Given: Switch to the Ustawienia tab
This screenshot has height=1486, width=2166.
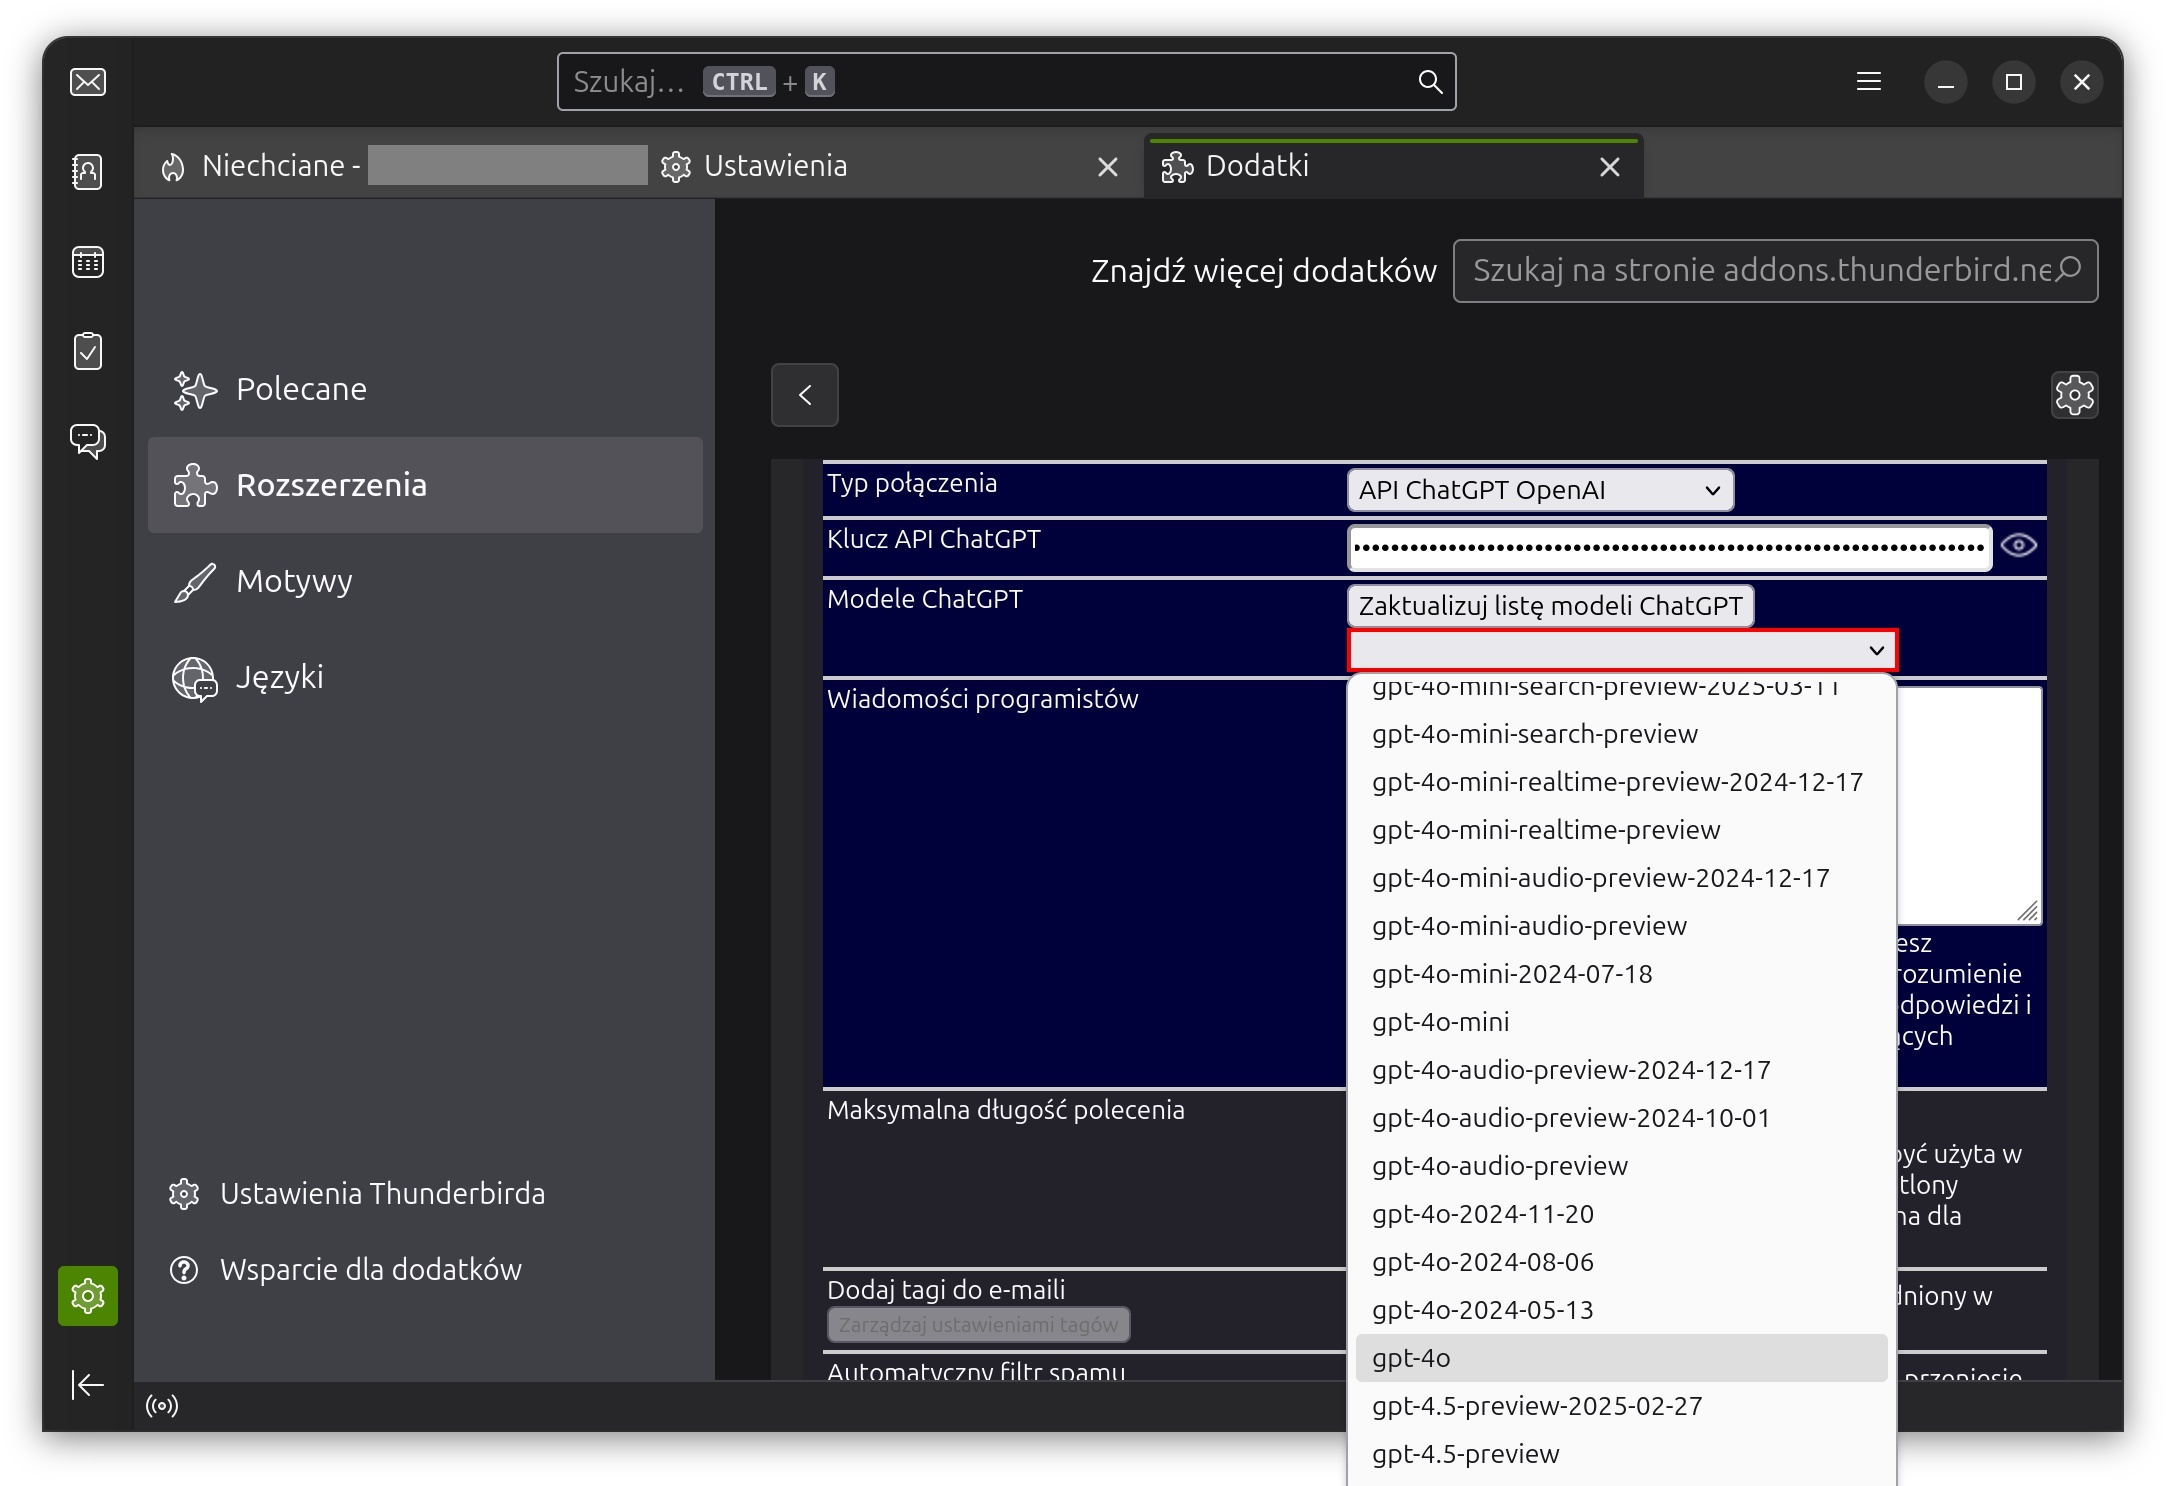Looking at the screenshot, I should click(x=775, y=166).
